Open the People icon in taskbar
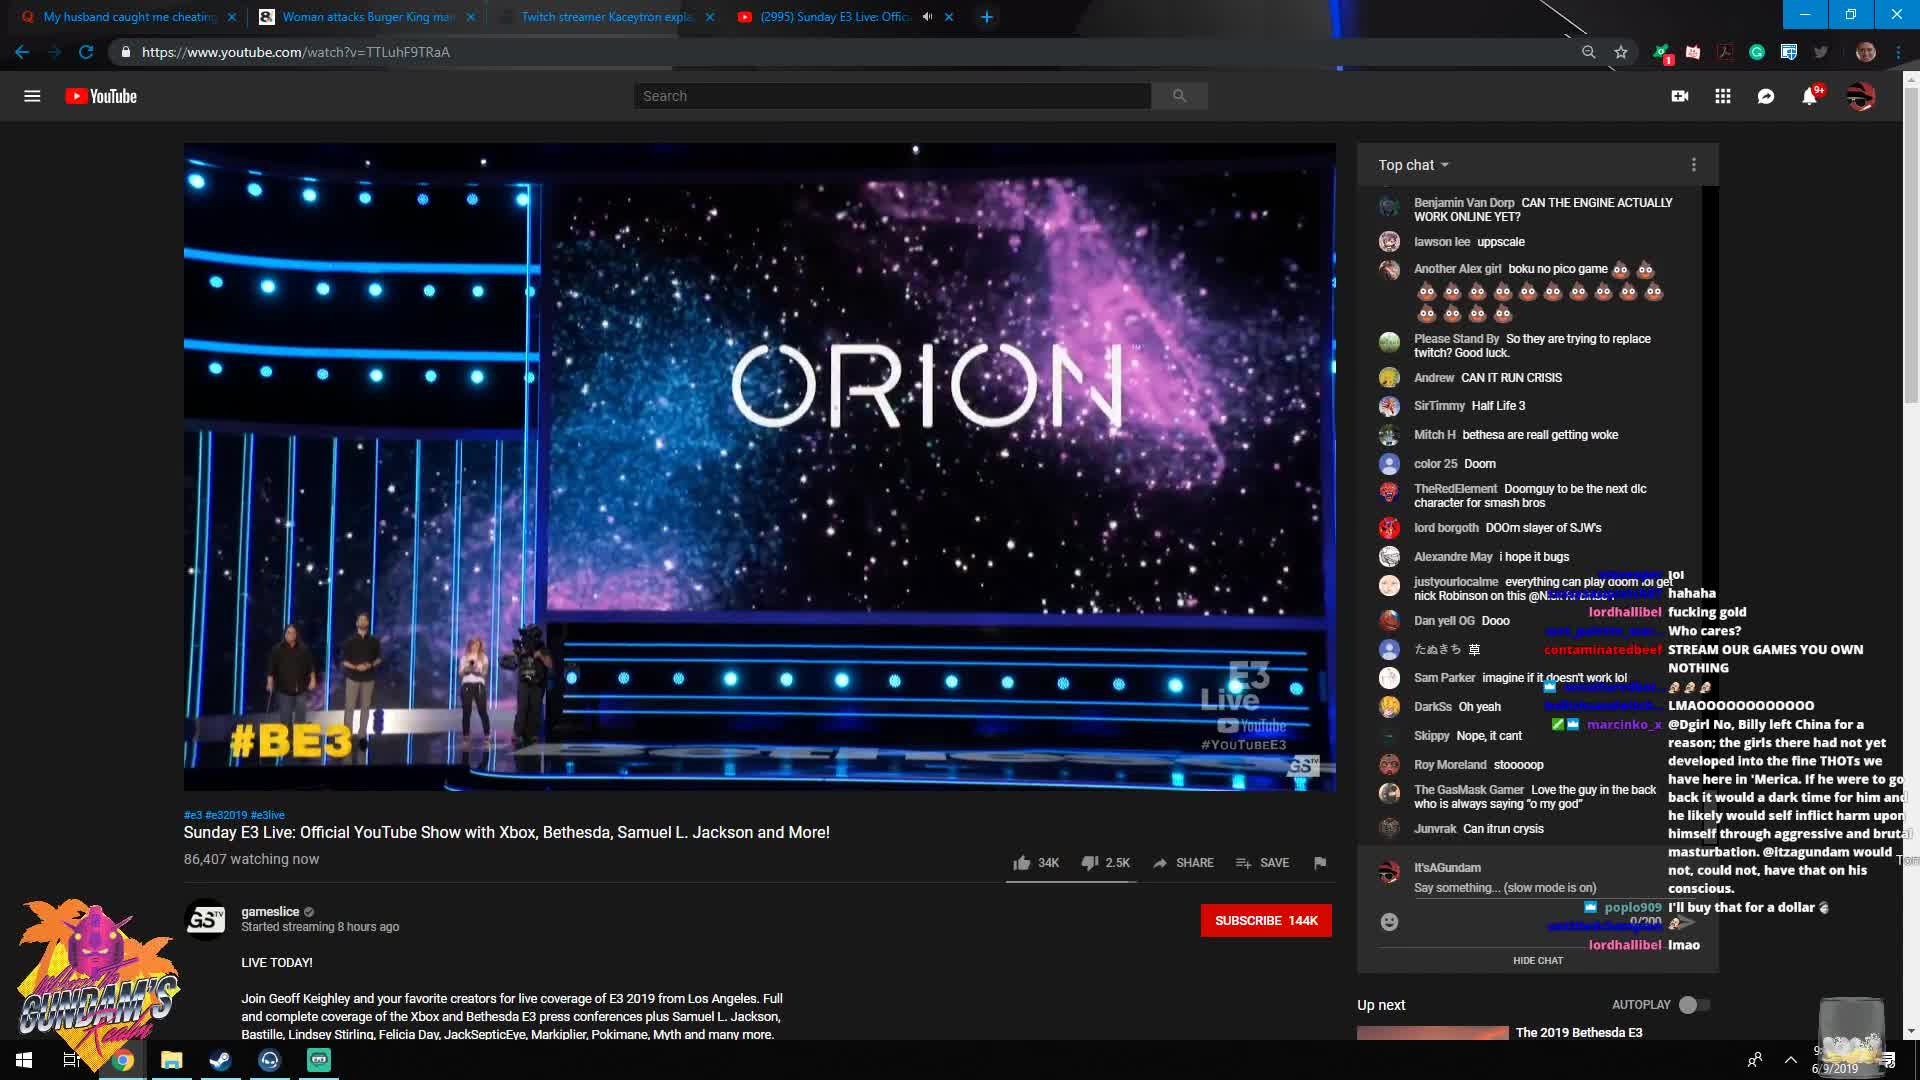 1755,1060
